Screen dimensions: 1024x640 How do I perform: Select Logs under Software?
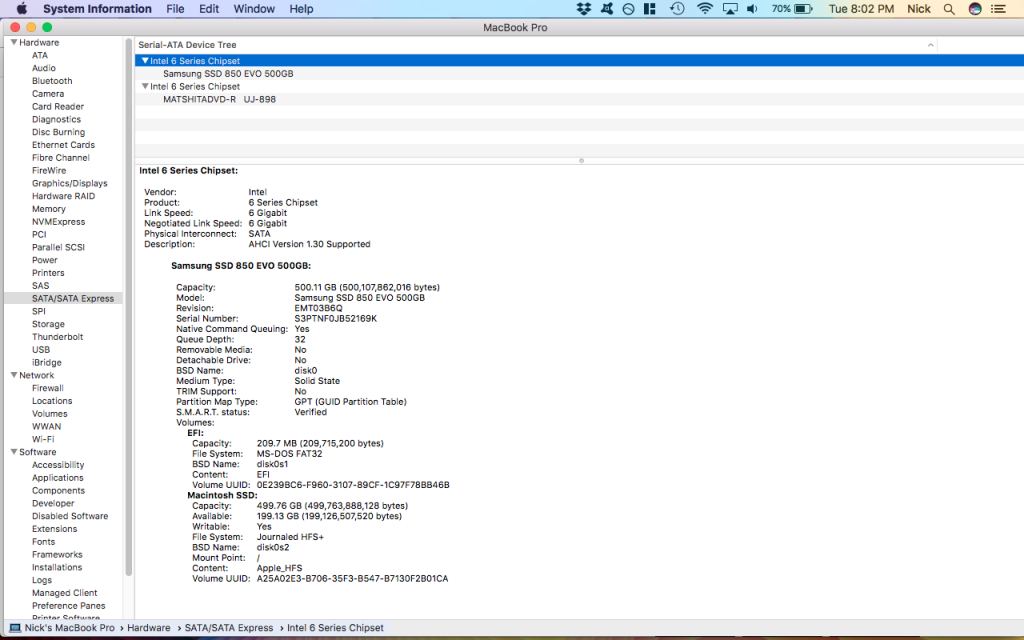pyautogui.click(x=42, y=580)
